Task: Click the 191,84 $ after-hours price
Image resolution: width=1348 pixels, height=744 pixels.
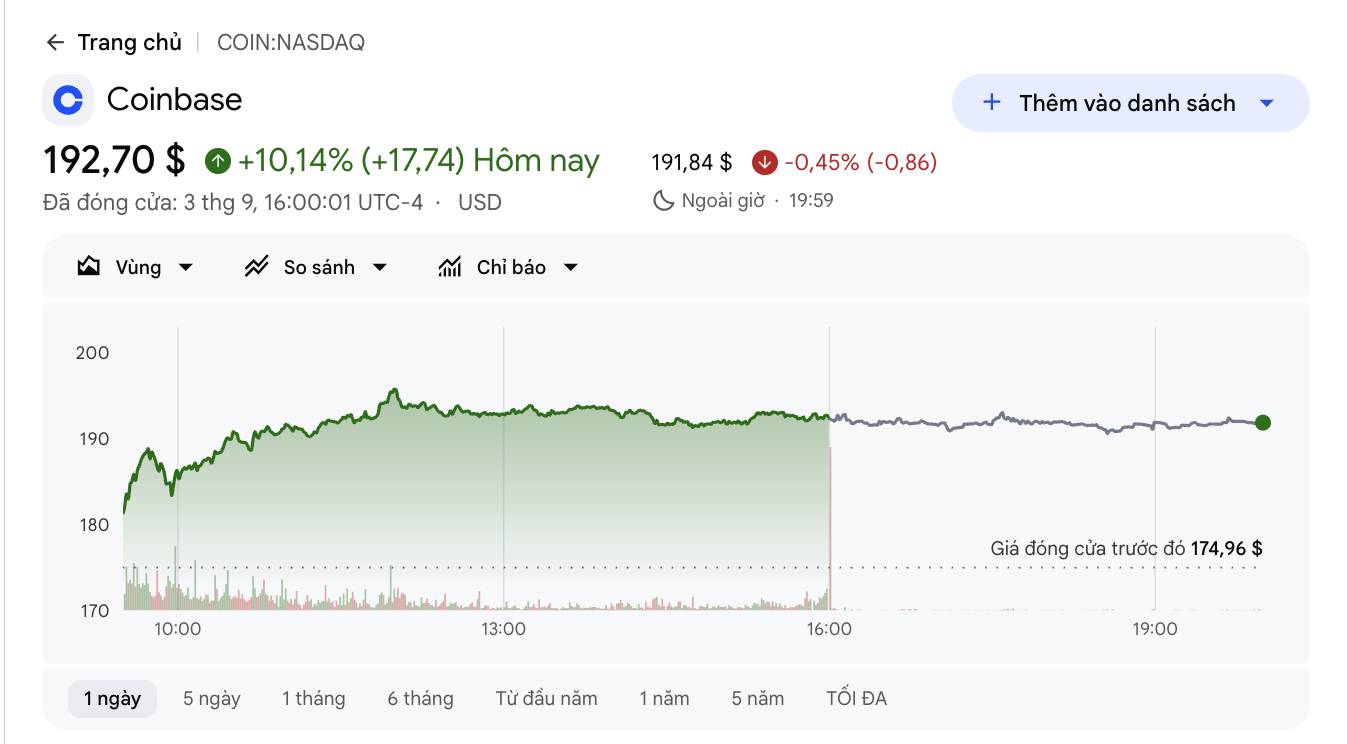Action: tap(692, 162)
